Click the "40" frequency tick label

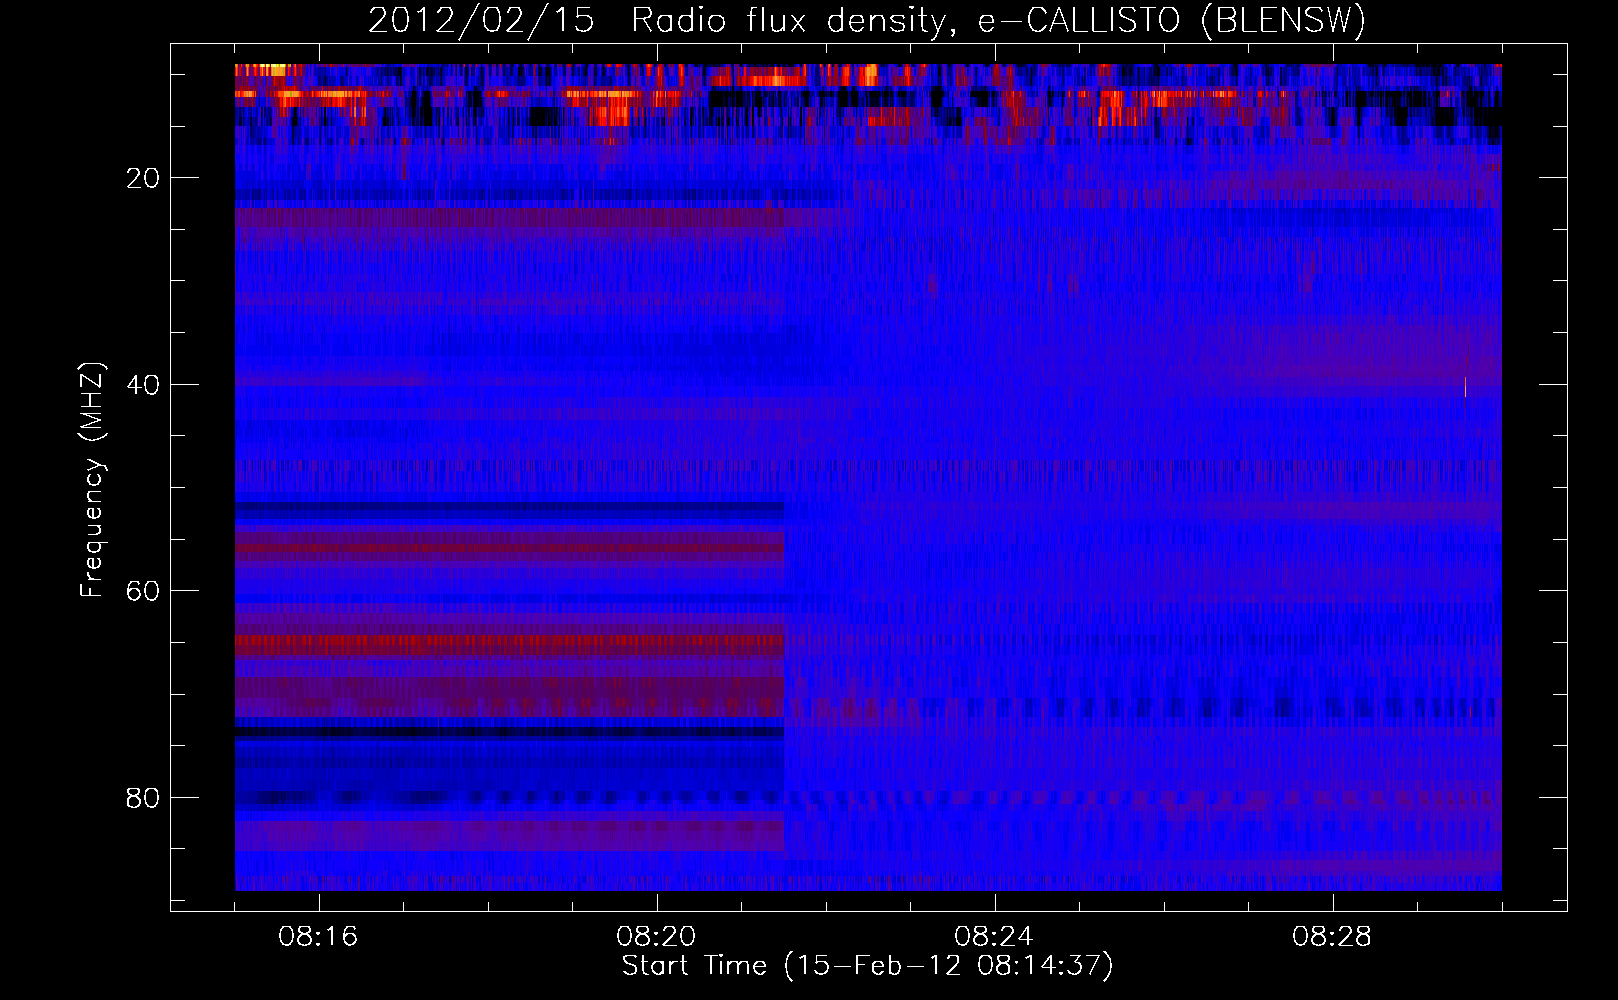[144, 385]
